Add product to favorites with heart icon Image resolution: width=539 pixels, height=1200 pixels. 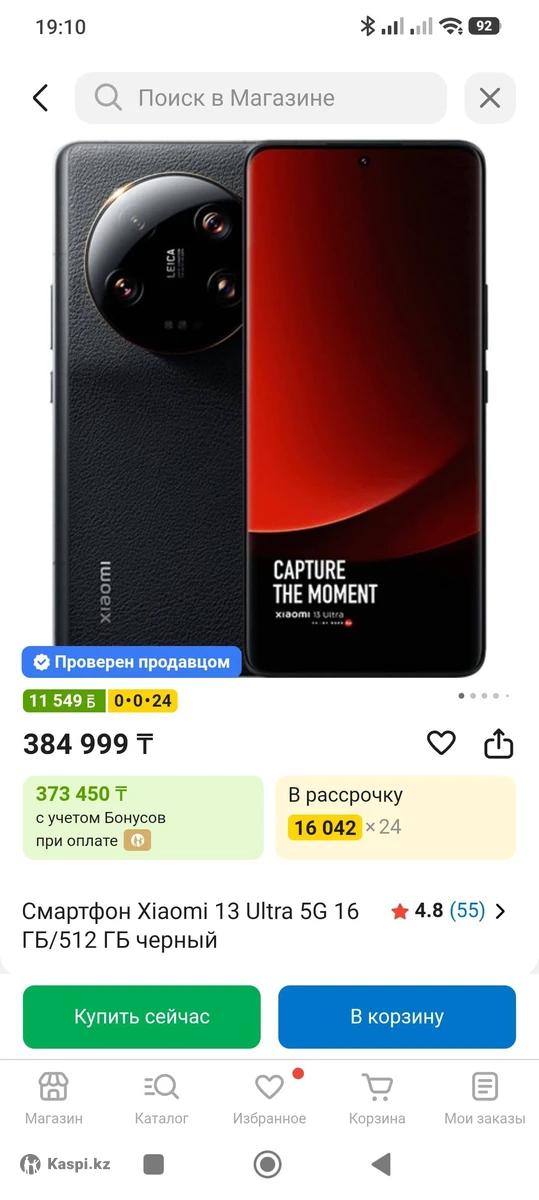point(441,743)
